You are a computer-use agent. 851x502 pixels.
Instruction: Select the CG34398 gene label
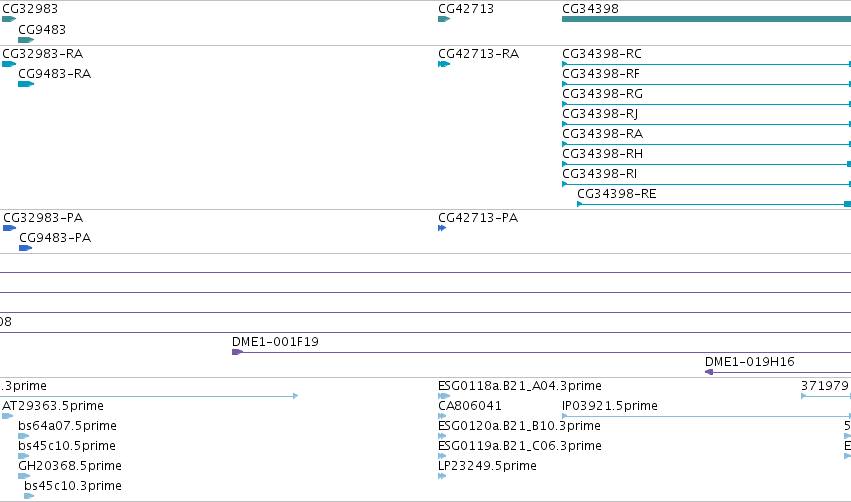pos(590,9)
